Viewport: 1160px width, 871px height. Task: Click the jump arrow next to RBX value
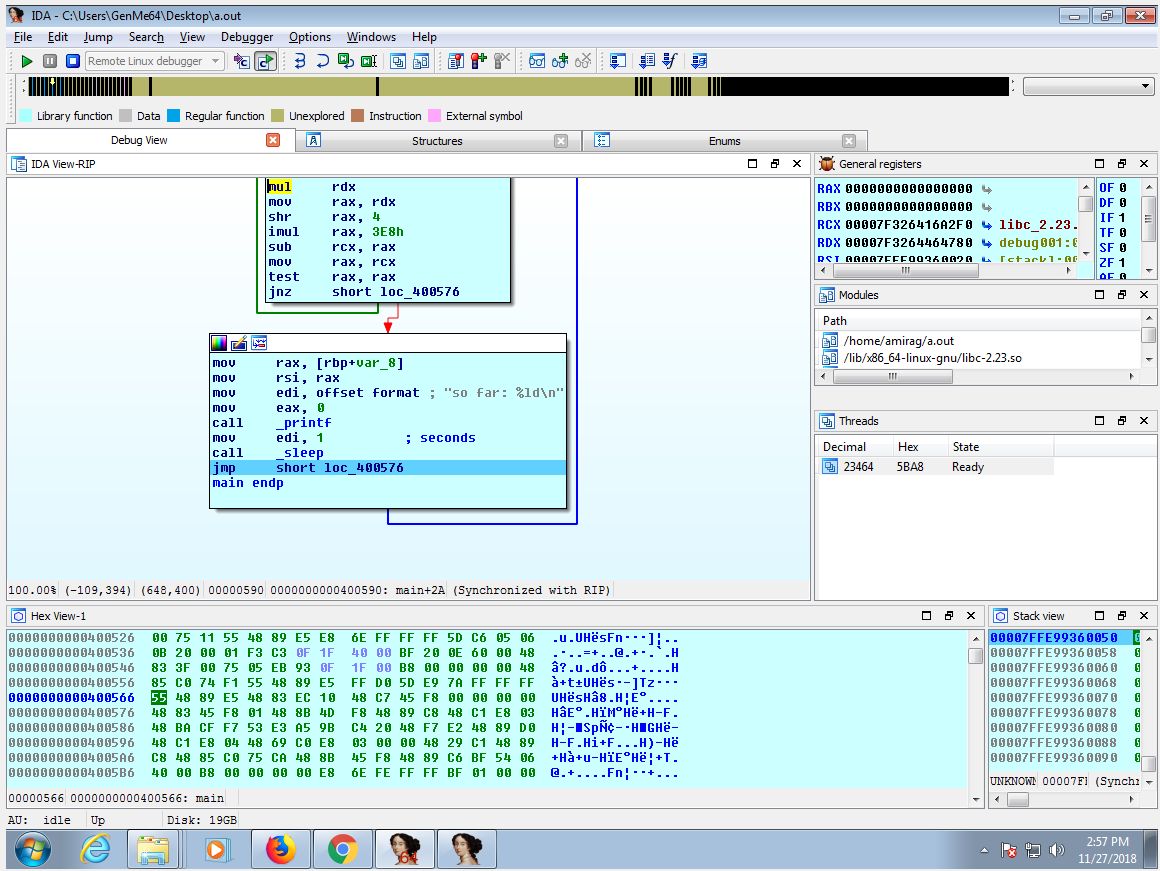point(986,207)
